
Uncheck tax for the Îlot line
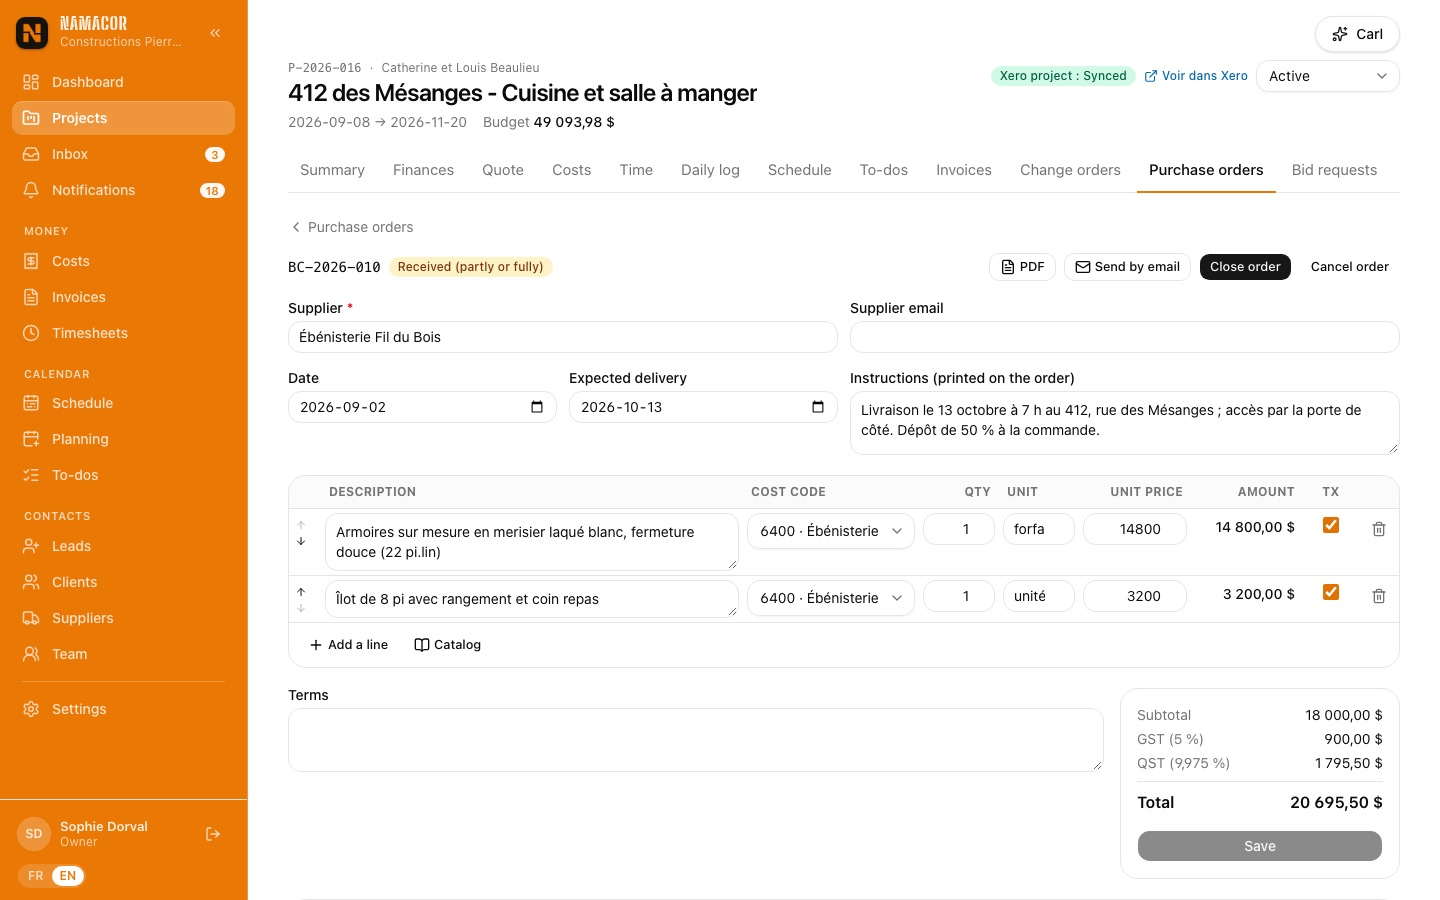pyautogui.click(x=1331, y=592)
